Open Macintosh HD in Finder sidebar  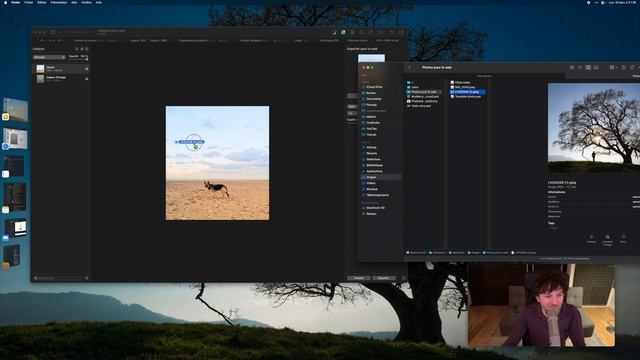click(376, 208)
